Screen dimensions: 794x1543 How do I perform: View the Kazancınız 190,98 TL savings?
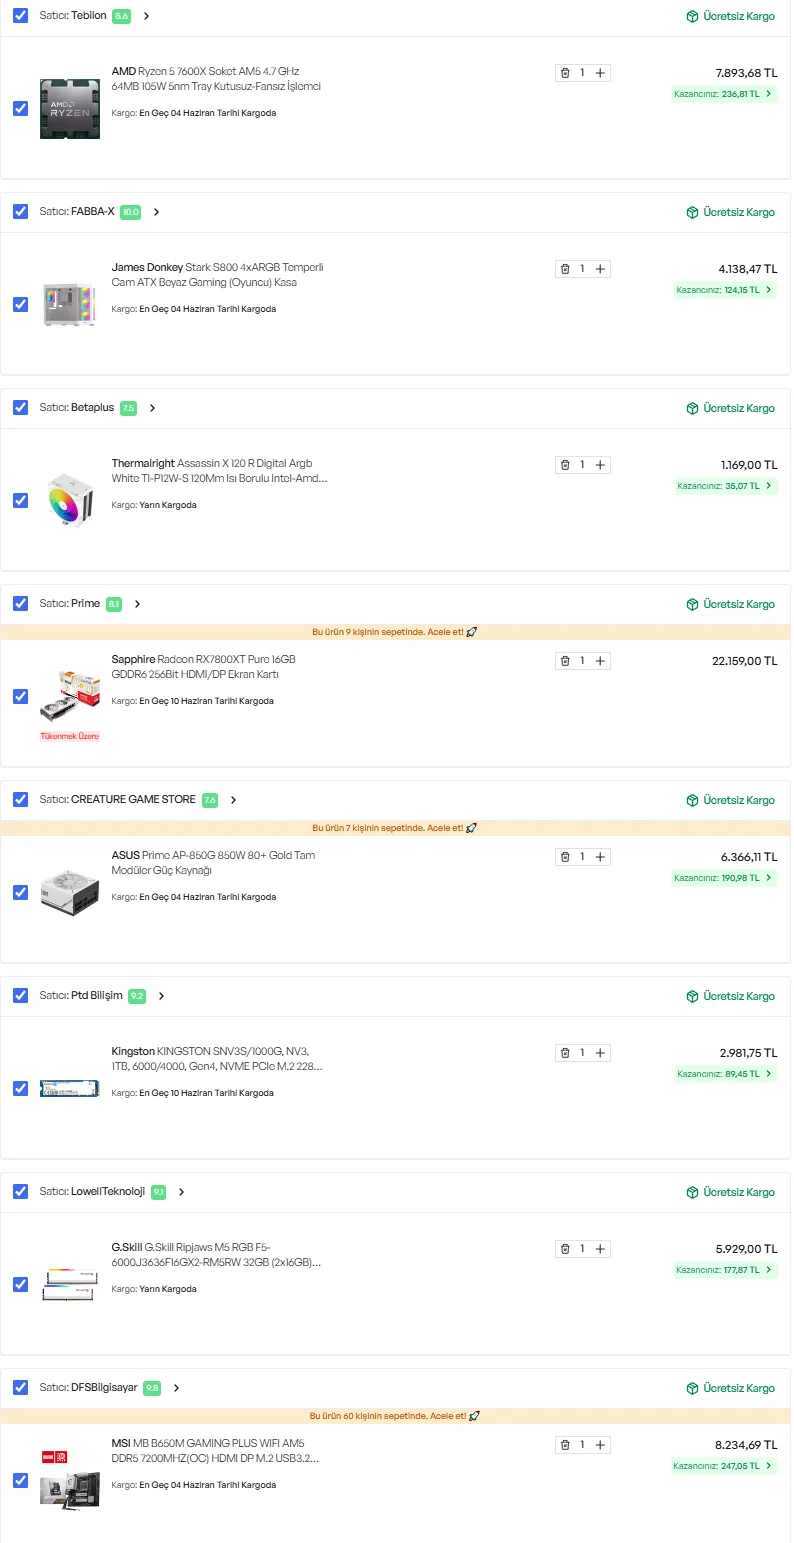click(x=725, y=878)
